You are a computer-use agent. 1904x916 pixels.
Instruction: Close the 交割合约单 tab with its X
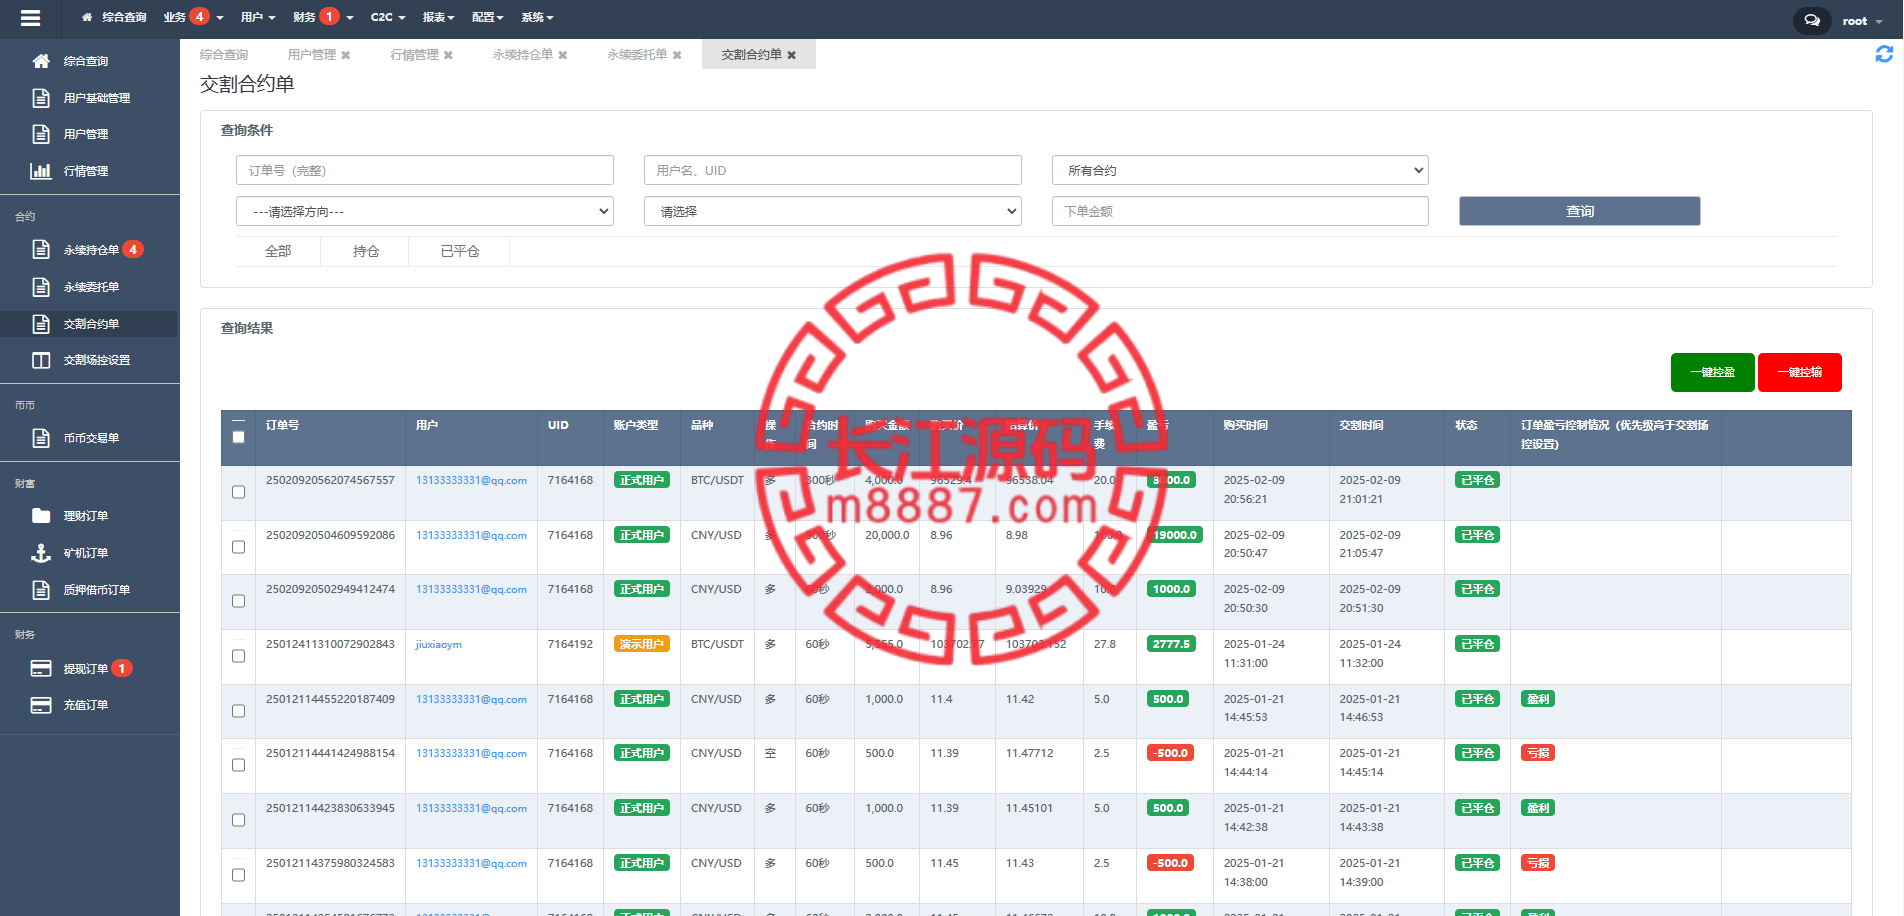[x=792, y=55]
